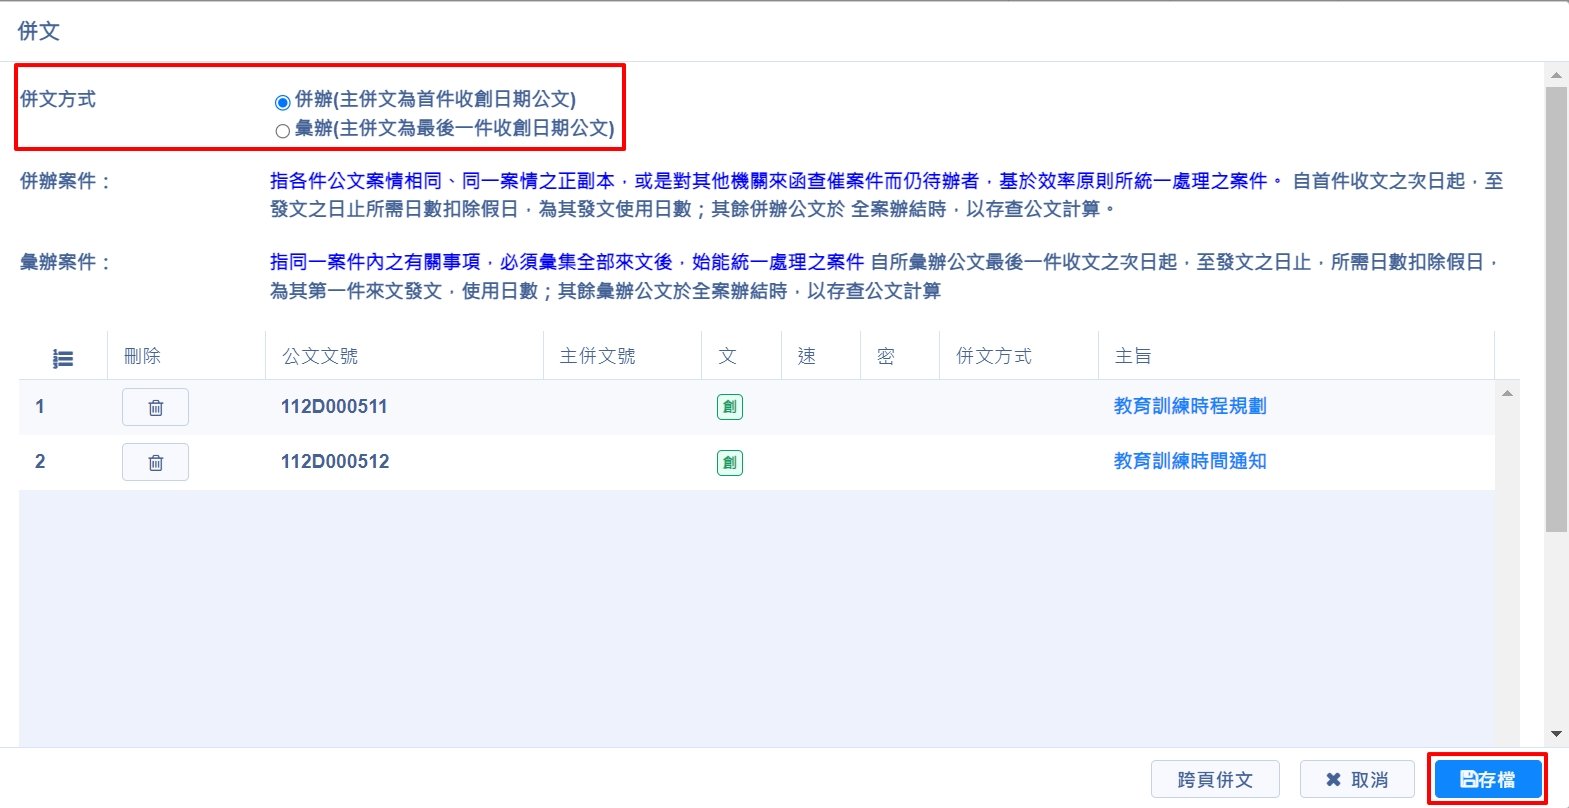The image size is (1569, 808).
Task: Click table scroll-up arrow beside first row
Action: point(1507,394)
